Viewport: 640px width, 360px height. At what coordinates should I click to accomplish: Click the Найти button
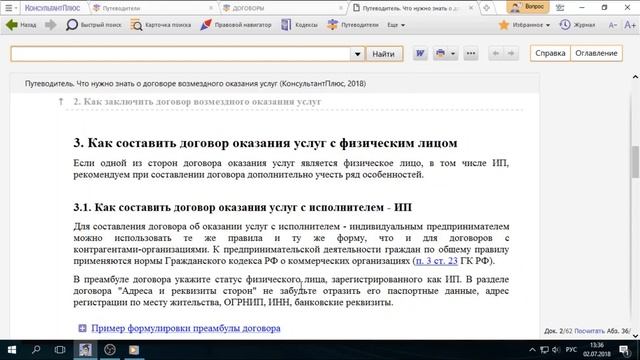coord(383,54)
